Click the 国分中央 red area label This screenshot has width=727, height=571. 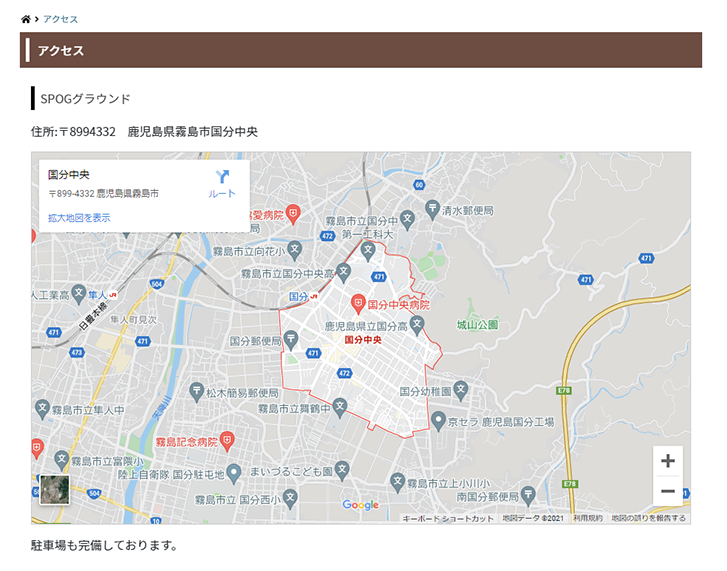(x=363, y=340)
